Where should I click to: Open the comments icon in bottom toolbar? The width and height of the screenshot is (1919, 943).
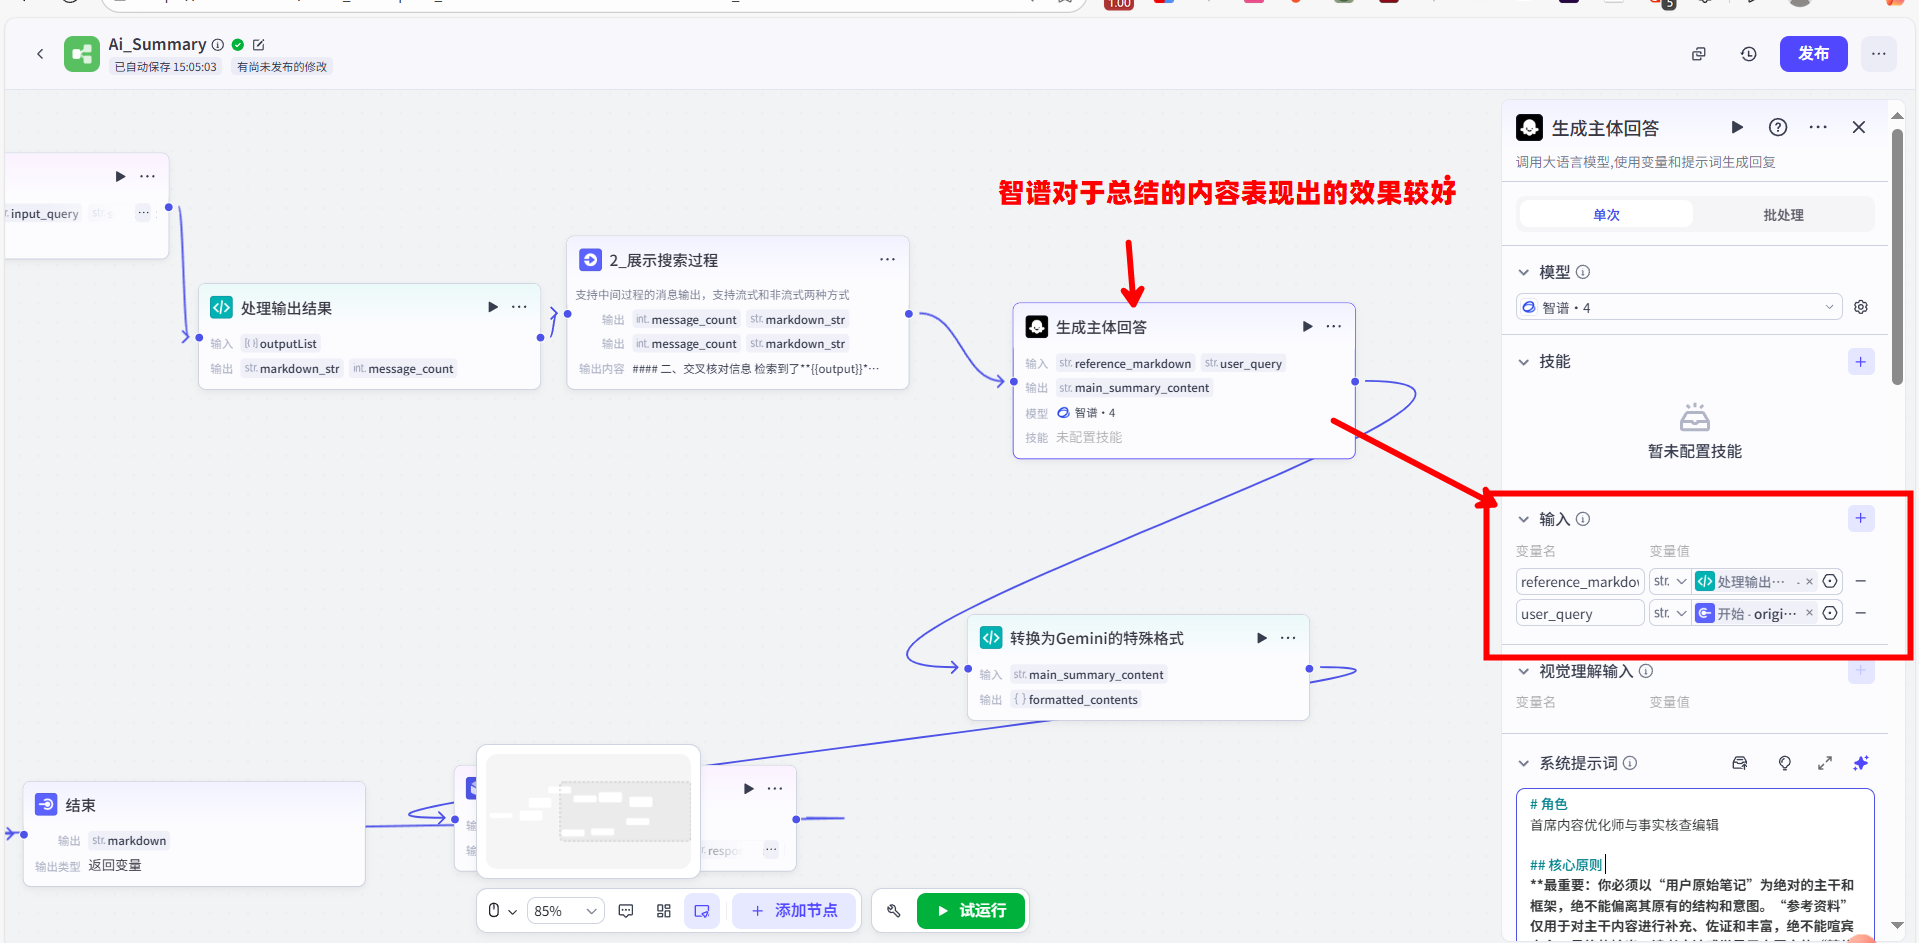point(626,911)
